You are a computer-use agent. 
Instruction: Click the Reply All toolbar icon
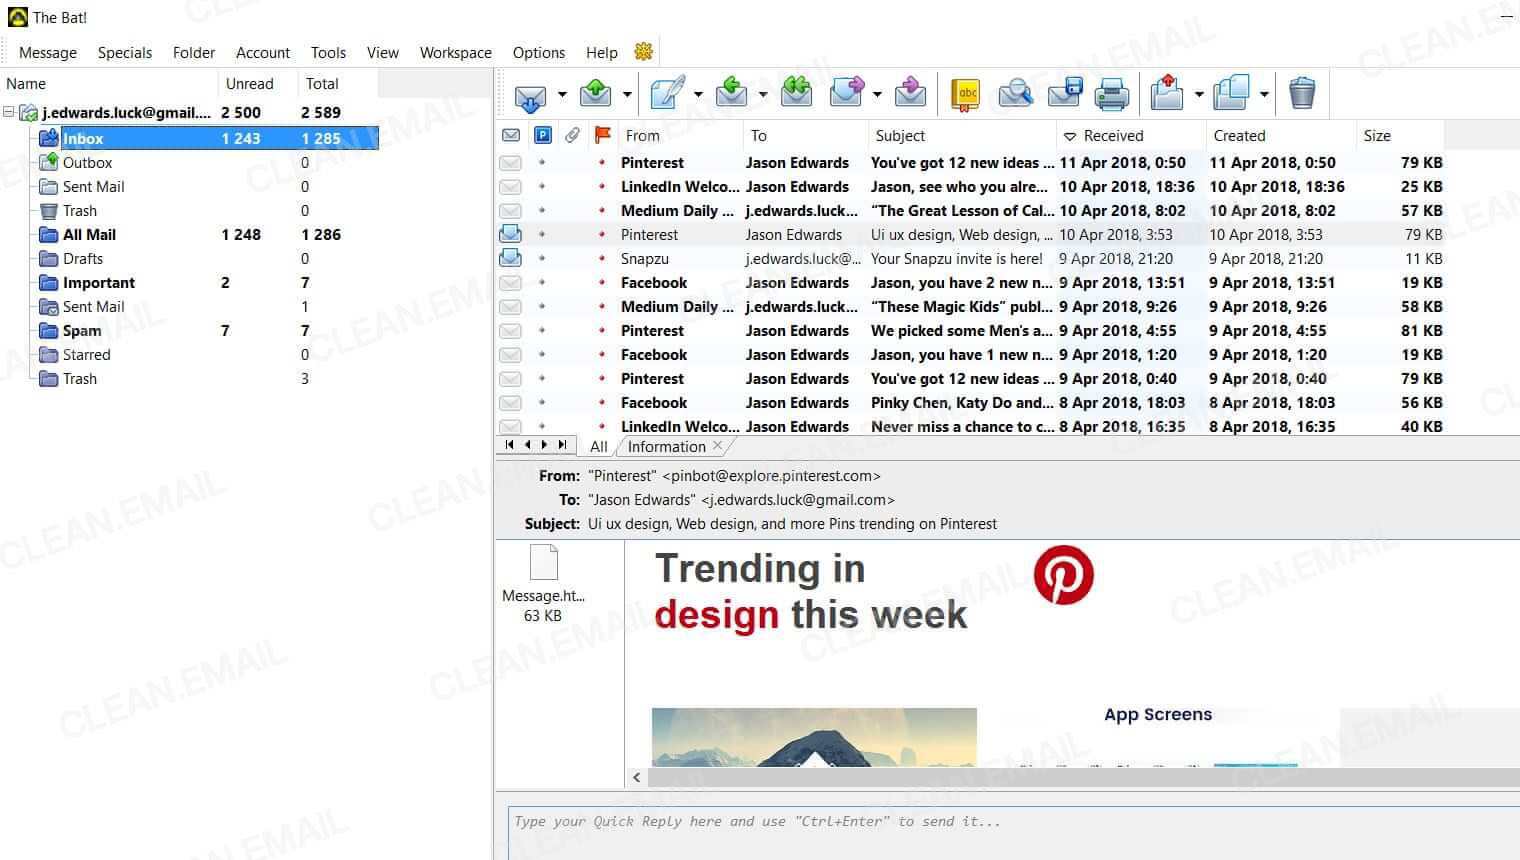pyautogui.click(x=796, y=93)
